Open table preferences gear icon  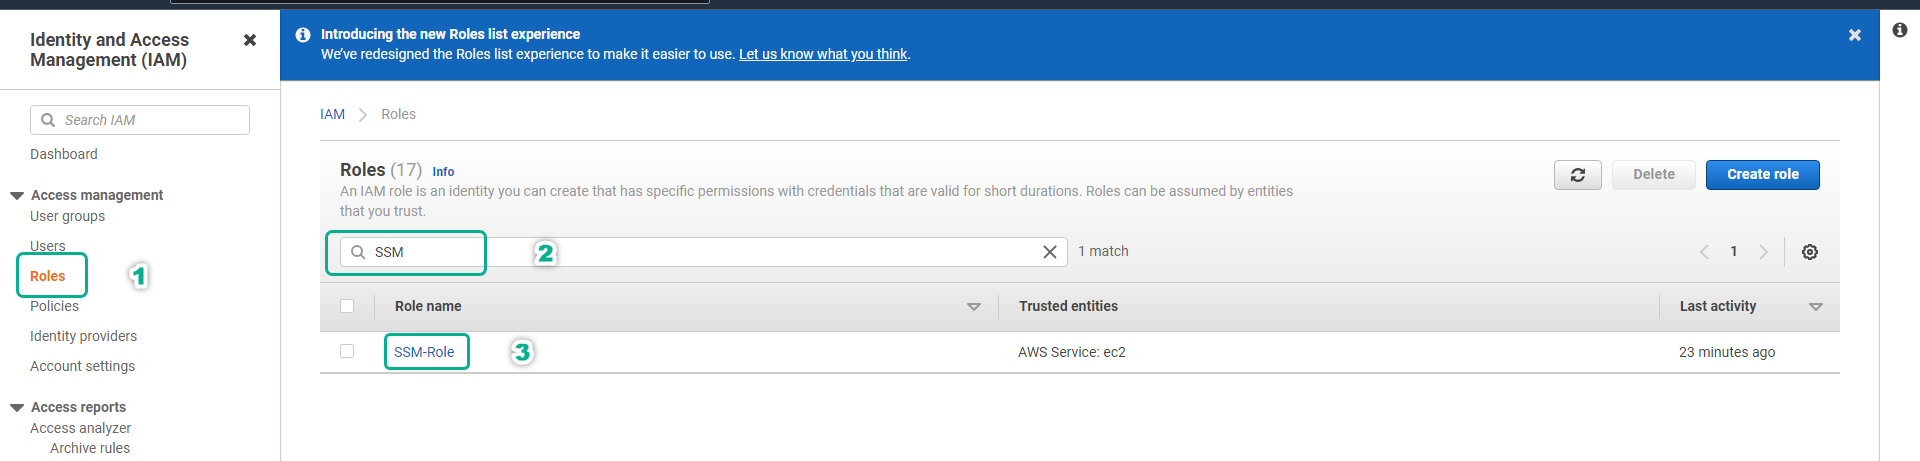(1809, 252)
